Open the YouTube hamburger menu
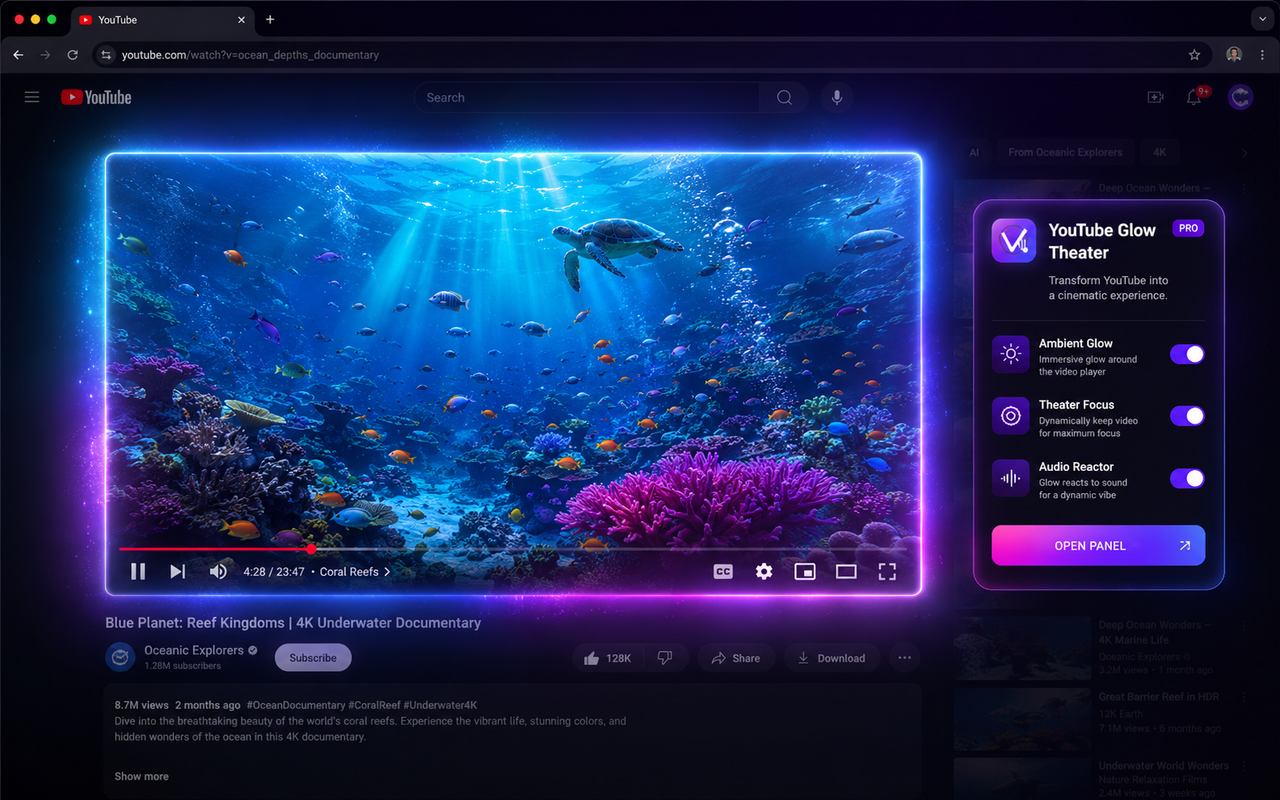 [x=32, y=97]
